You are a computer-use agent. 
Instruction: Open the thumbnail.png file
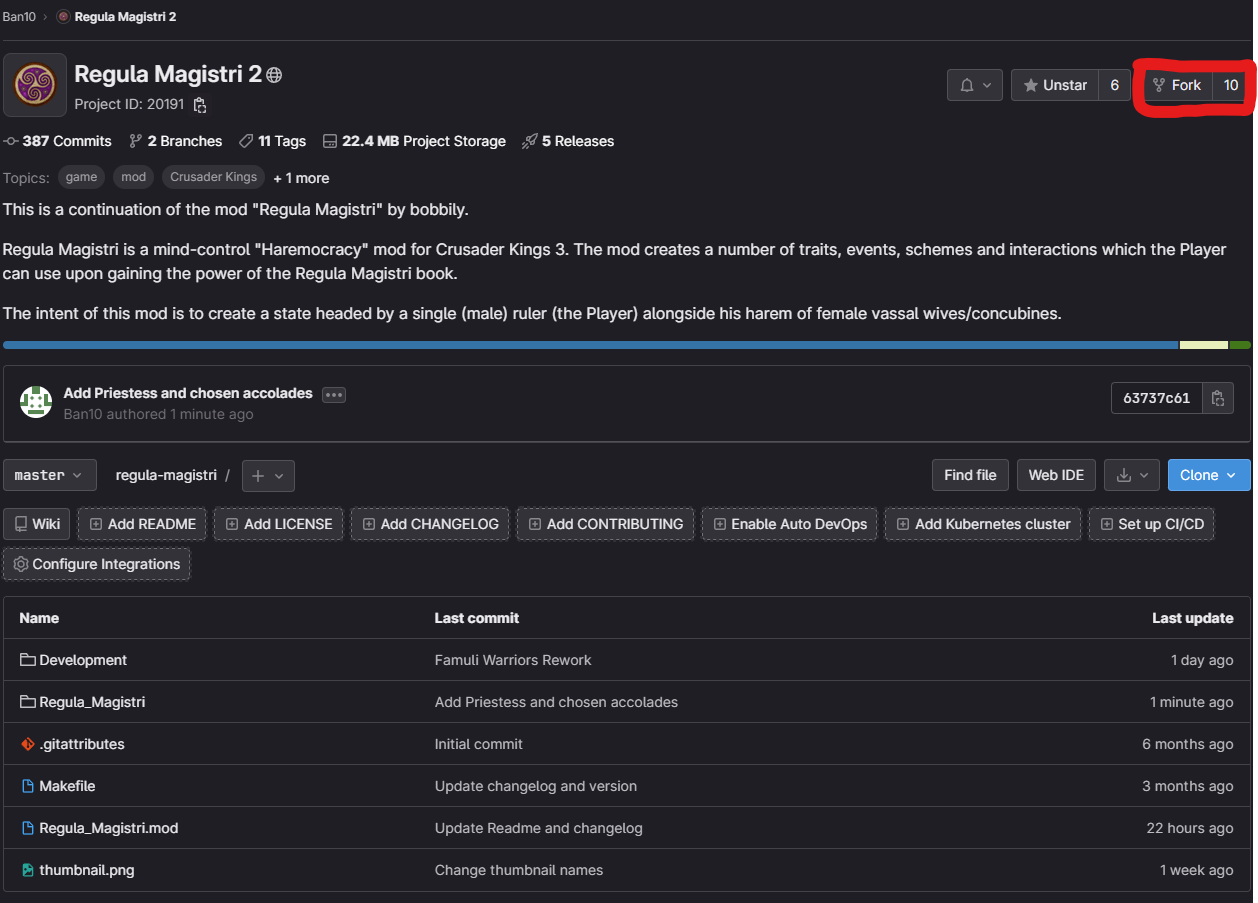pos(87,870)
